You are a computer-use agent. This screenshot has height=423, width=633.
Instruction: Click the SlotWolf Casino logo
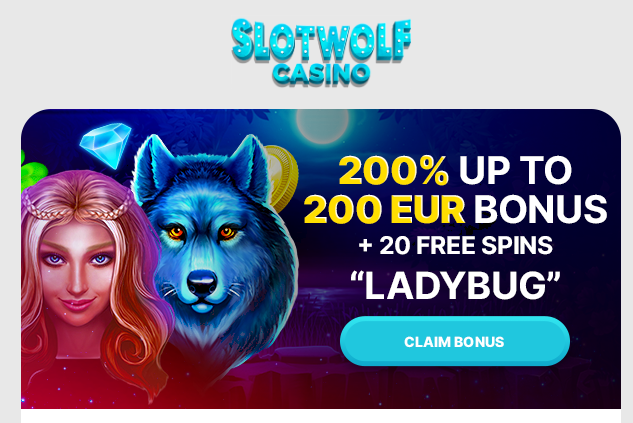coord(321,52)
